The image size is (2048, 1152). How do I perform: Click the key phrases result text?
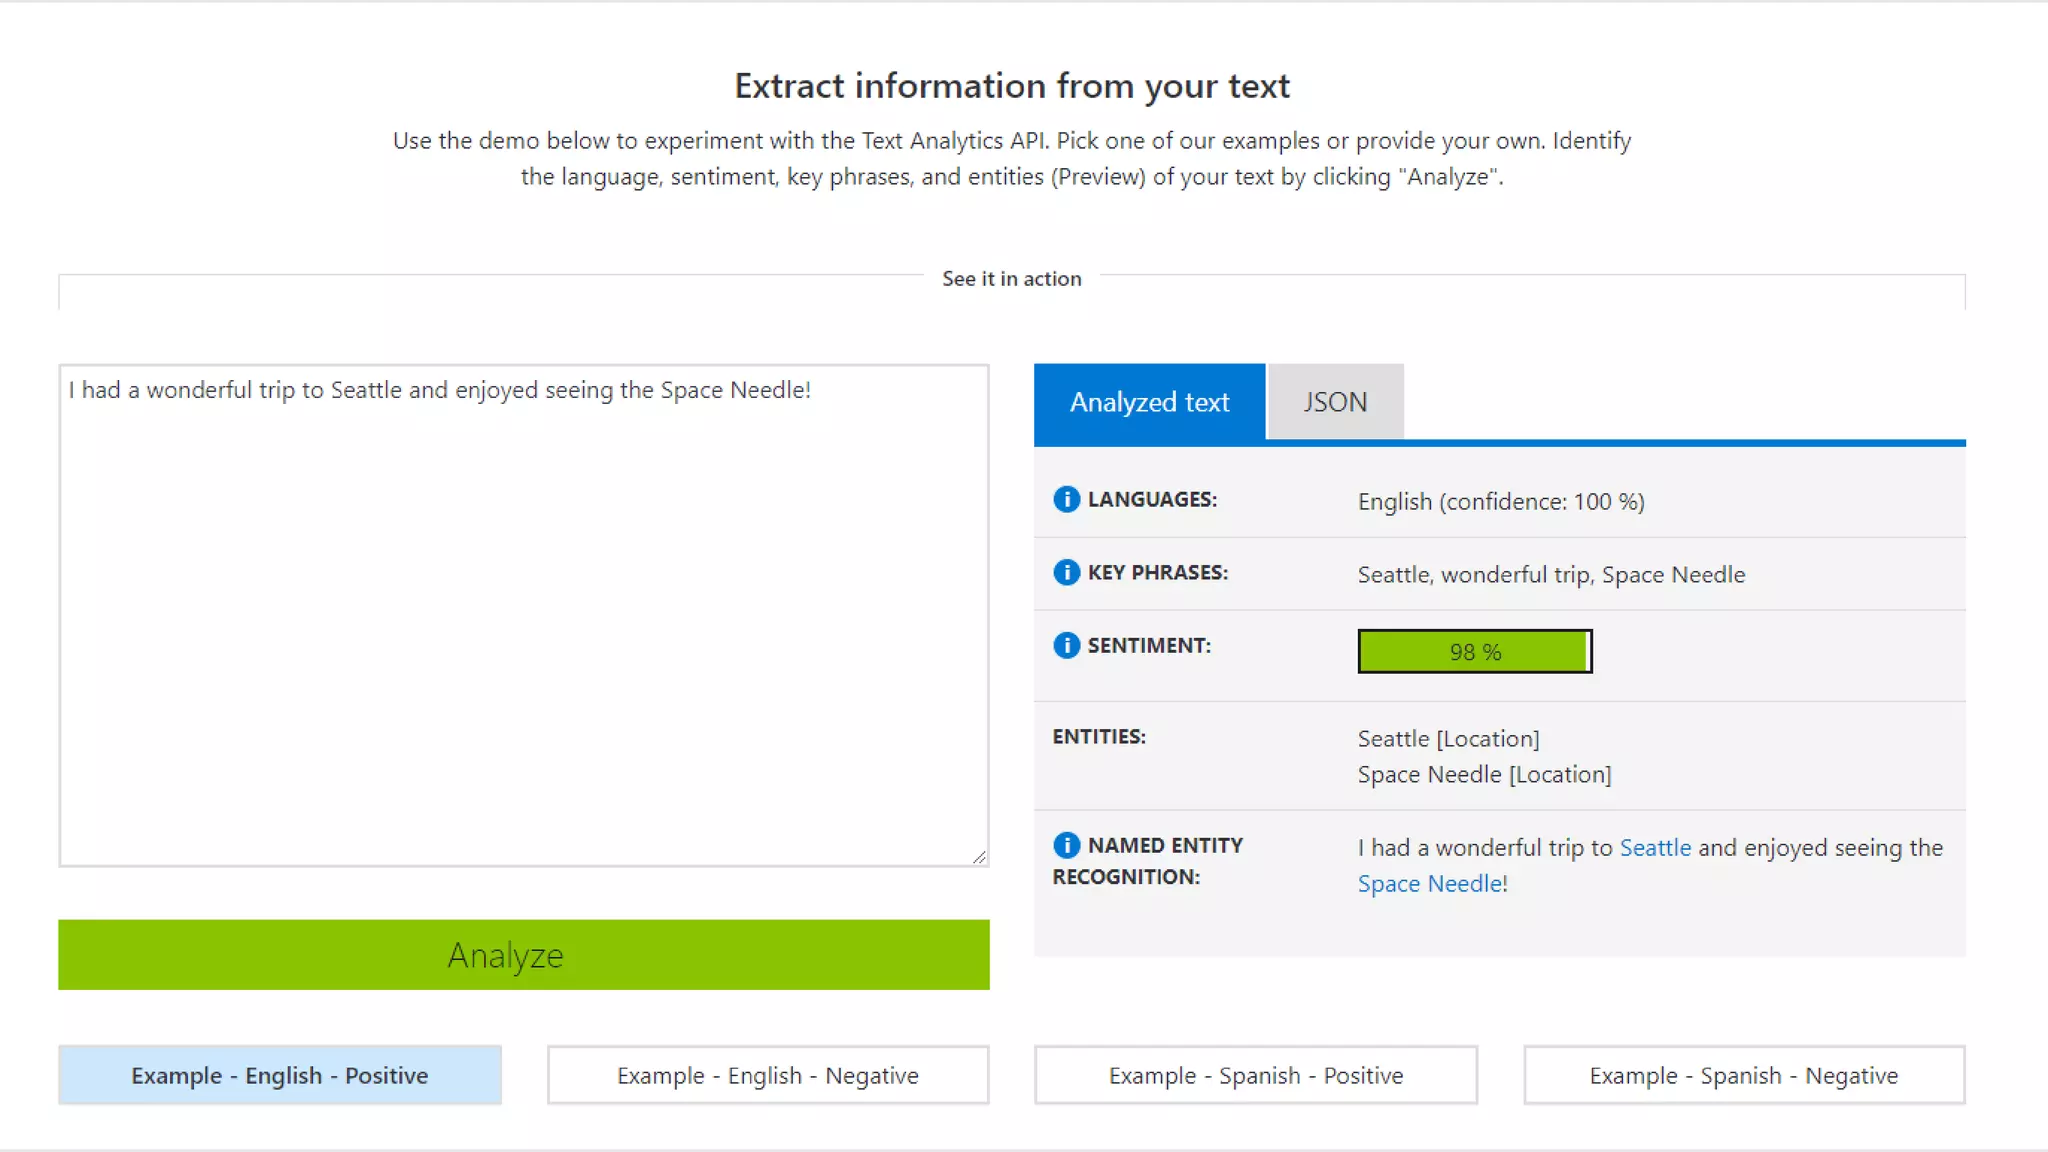click(1550, 575)
